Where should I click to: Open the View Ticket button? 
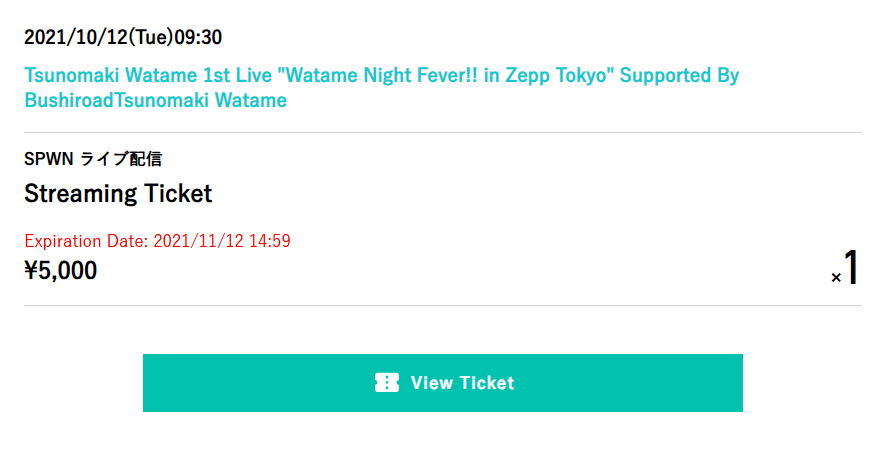(x=443, y=383)
